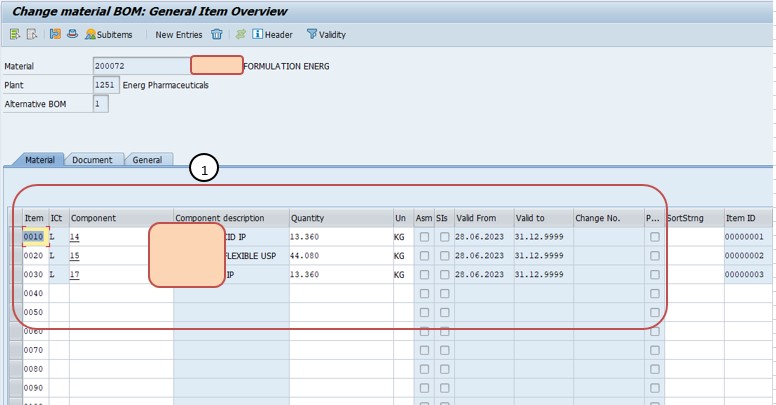This screenshot has height=405, width=776.
Task: Click the hat-shaped toolbar icon
Action: coord(72,34)
